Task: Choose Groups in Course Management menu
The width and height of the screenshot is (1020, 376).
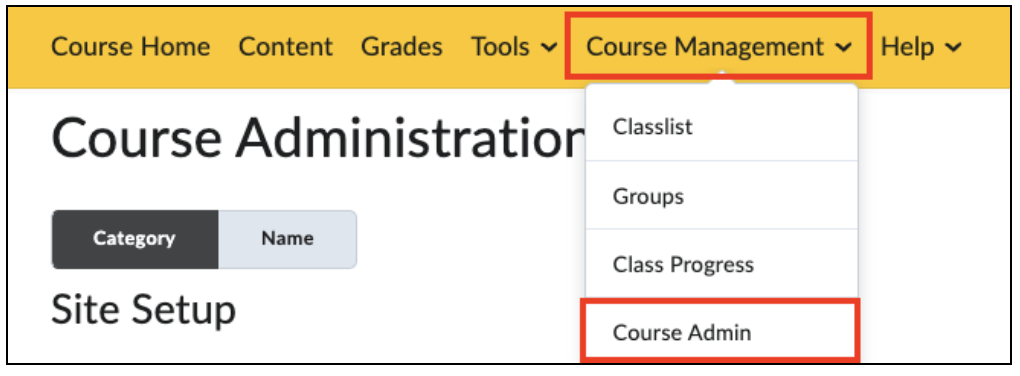Action: click(x=721, y=196)
